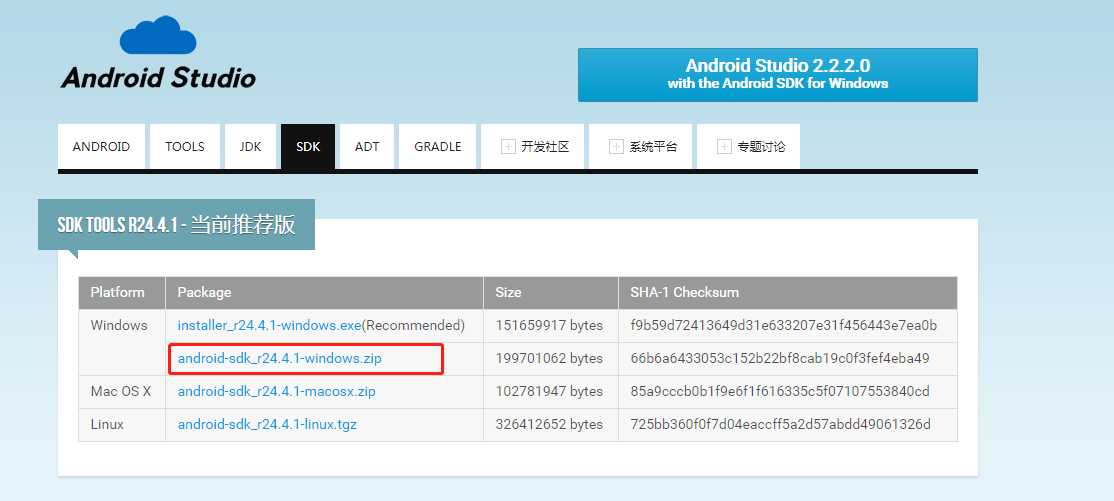Click the checksum starting with 725bb360

click(780, 424)
